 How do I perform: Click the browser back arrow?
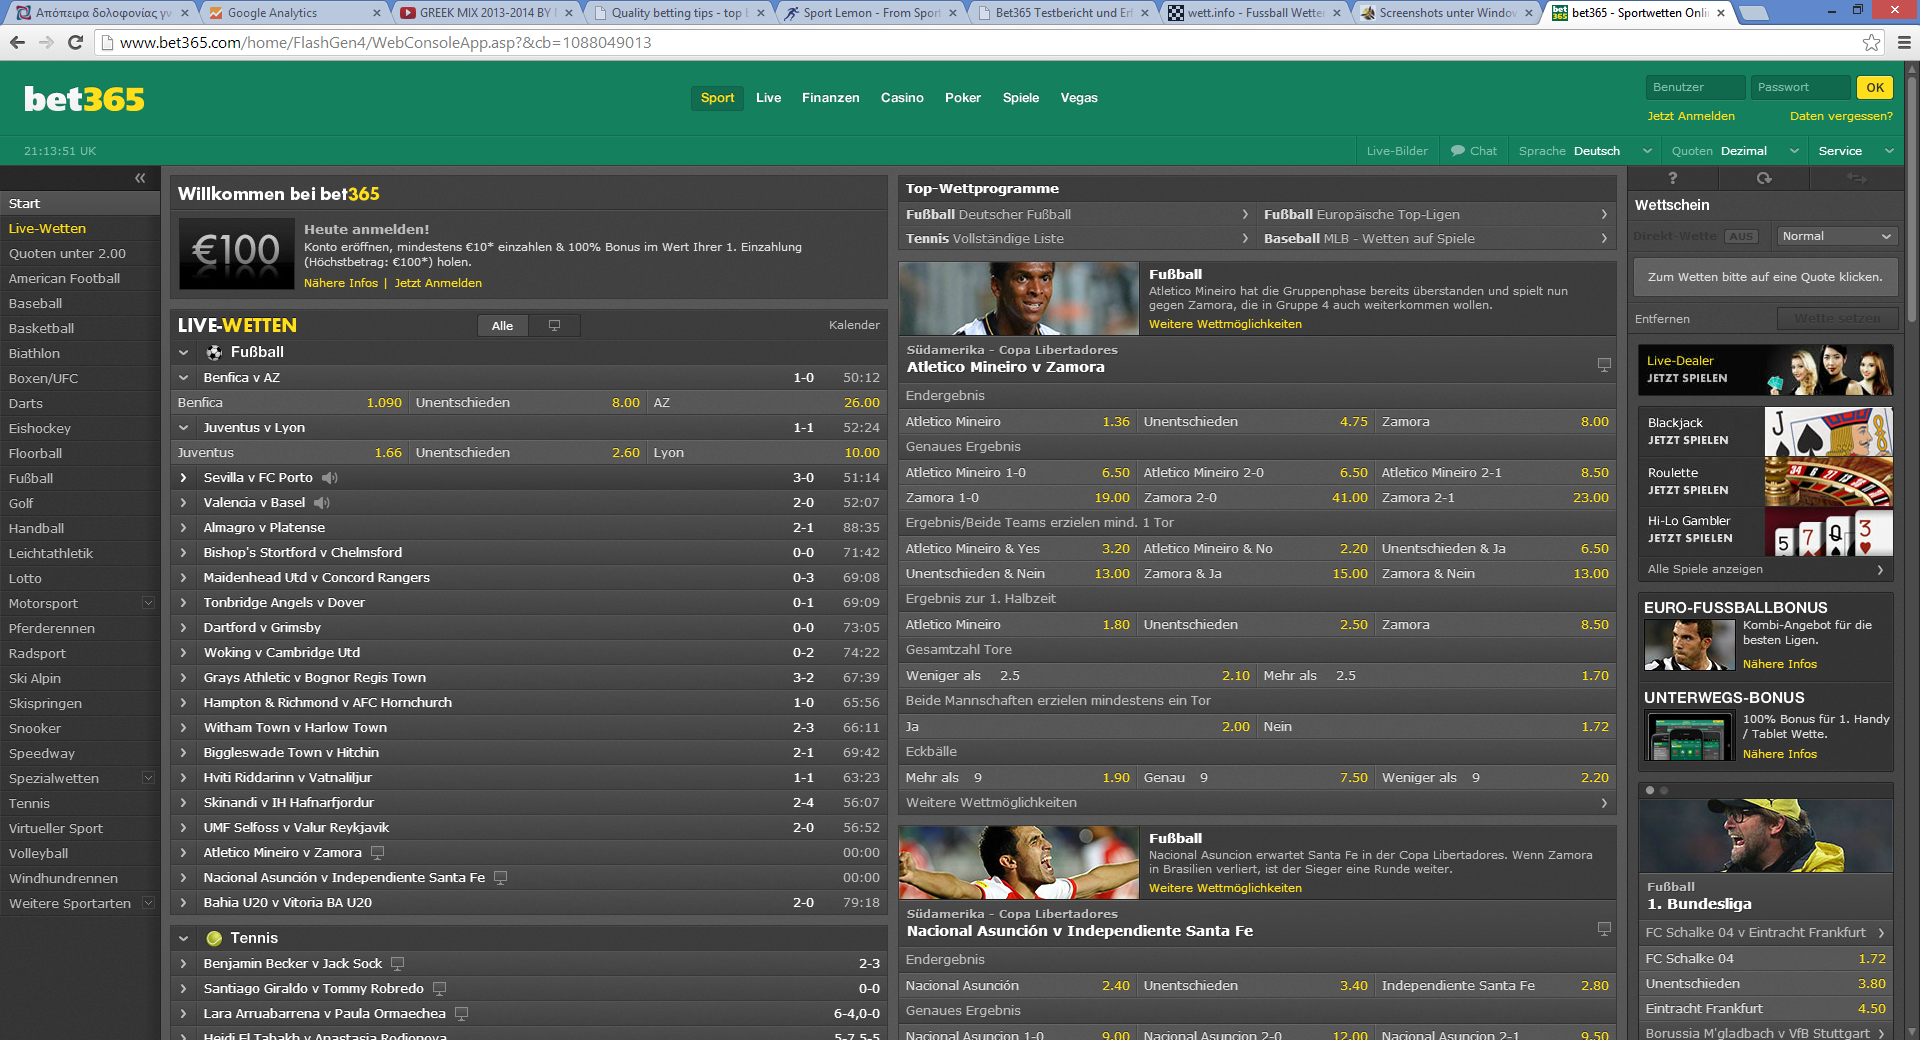click(17, 43)
